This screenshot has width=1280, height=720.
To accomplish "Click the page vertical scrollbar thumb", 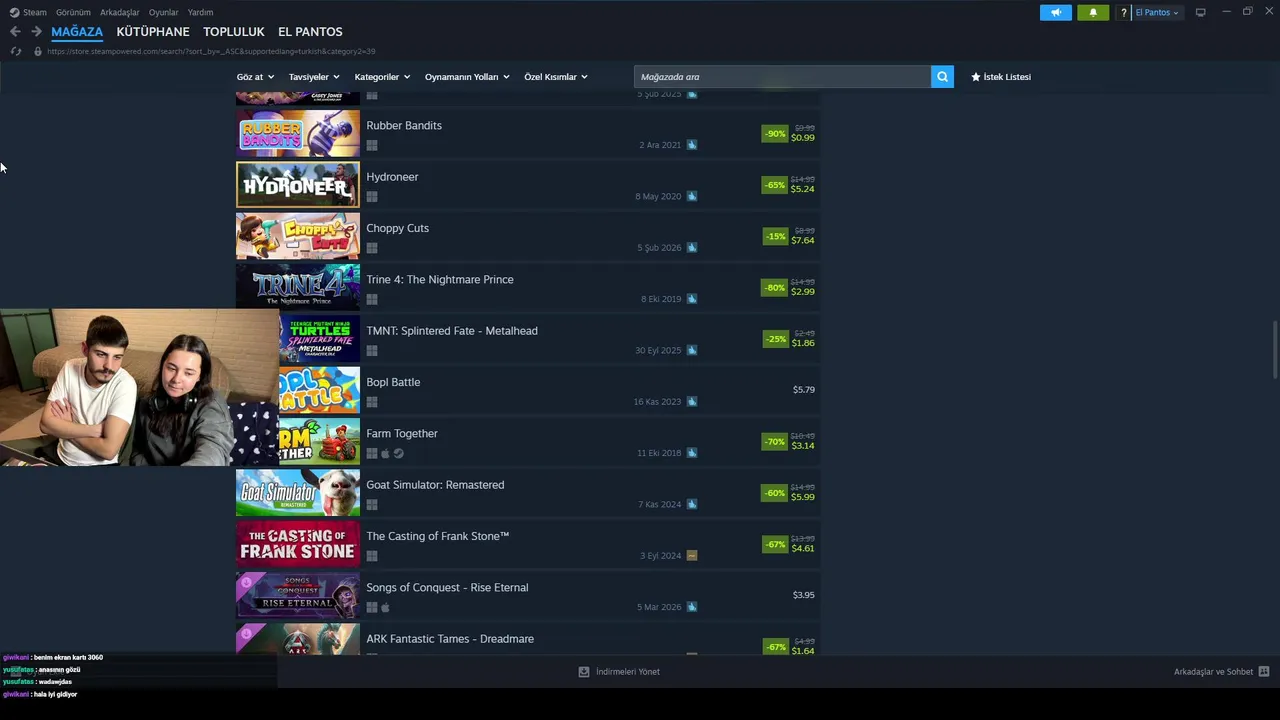I will [x=1274, y=350].
